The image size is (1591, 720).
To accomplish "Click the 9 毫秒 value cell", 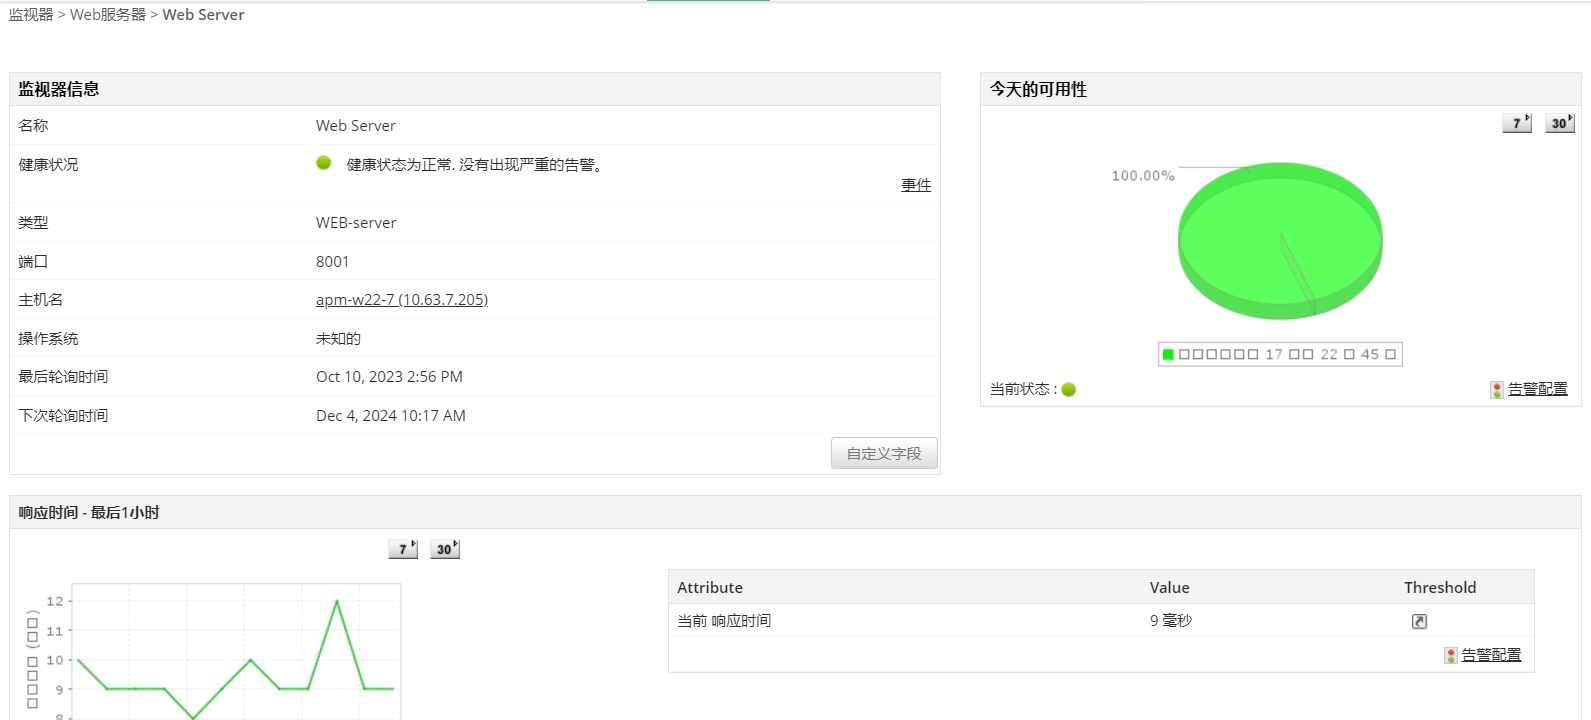I will tap(1171, 621).
